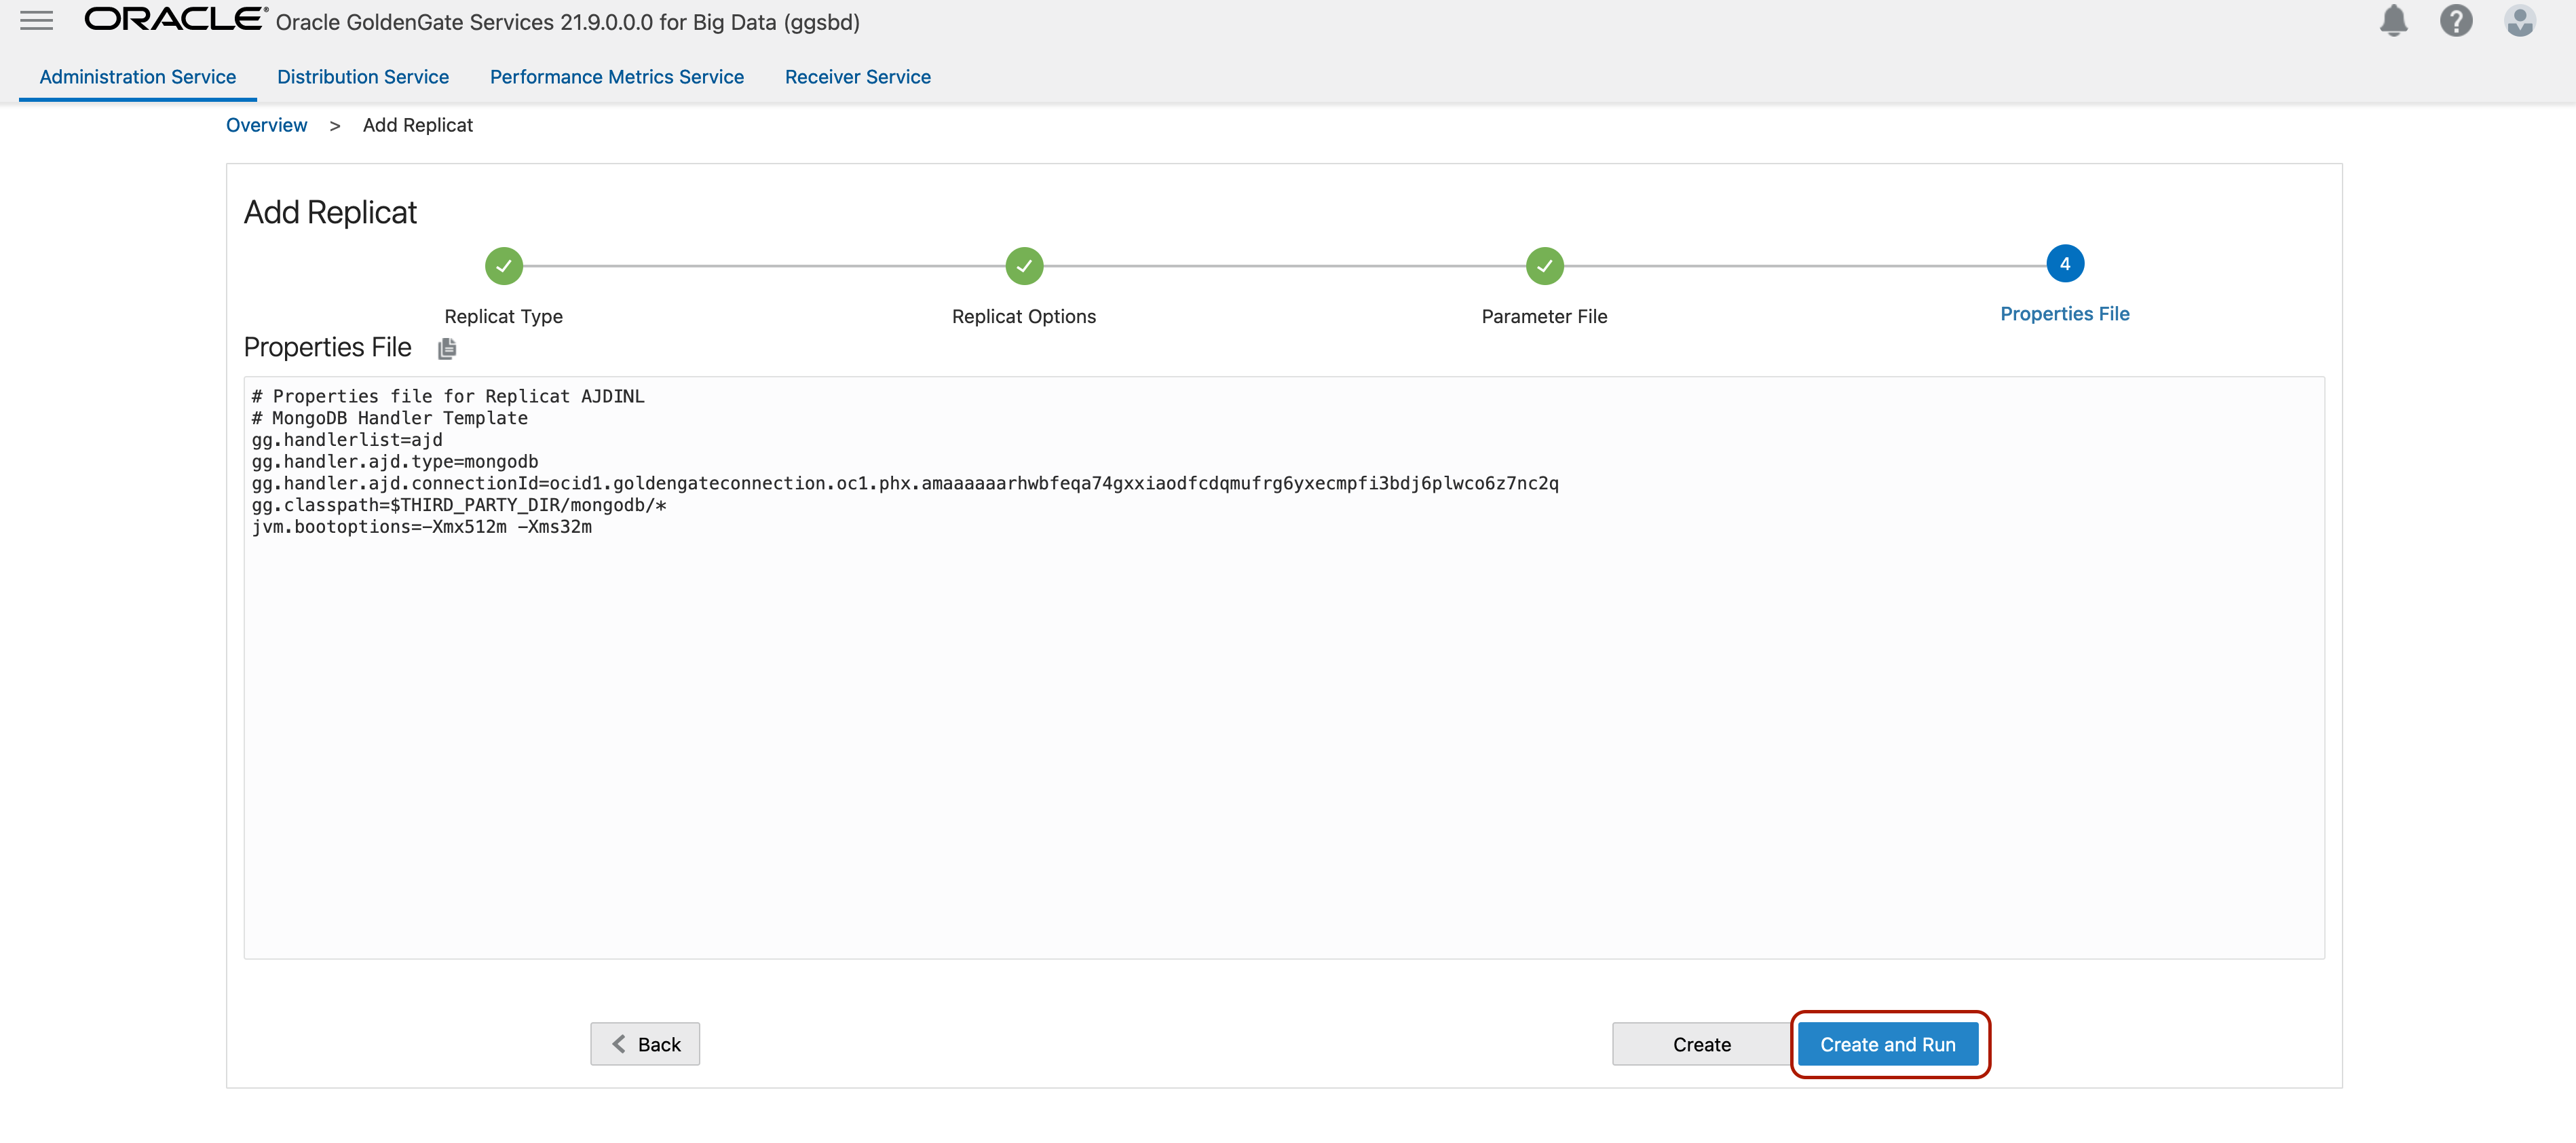Click the Parameter File step checkmark

[1544, 266]
